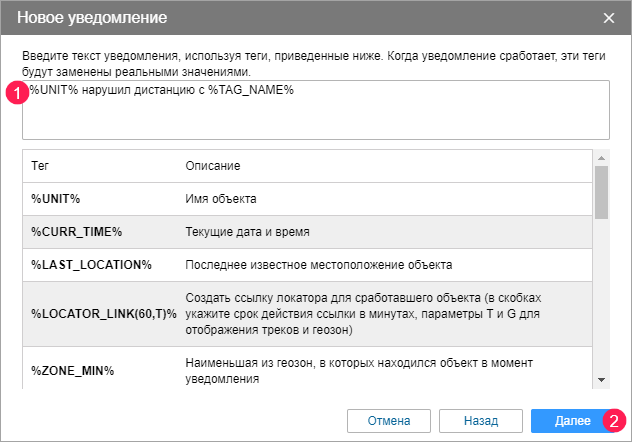Click the Описание column header

pyautogui.click(x=213, y=165)
